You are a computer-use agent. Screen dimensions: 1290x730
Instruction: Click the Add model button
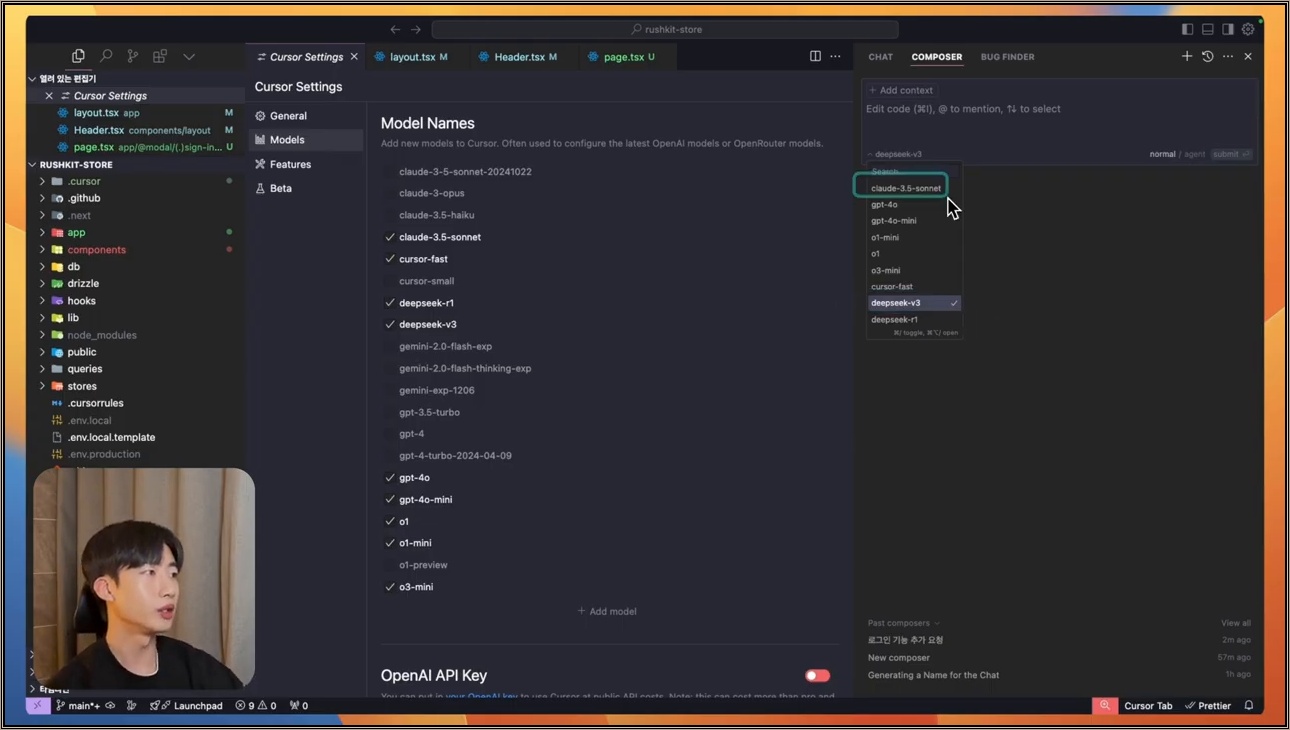607,611
